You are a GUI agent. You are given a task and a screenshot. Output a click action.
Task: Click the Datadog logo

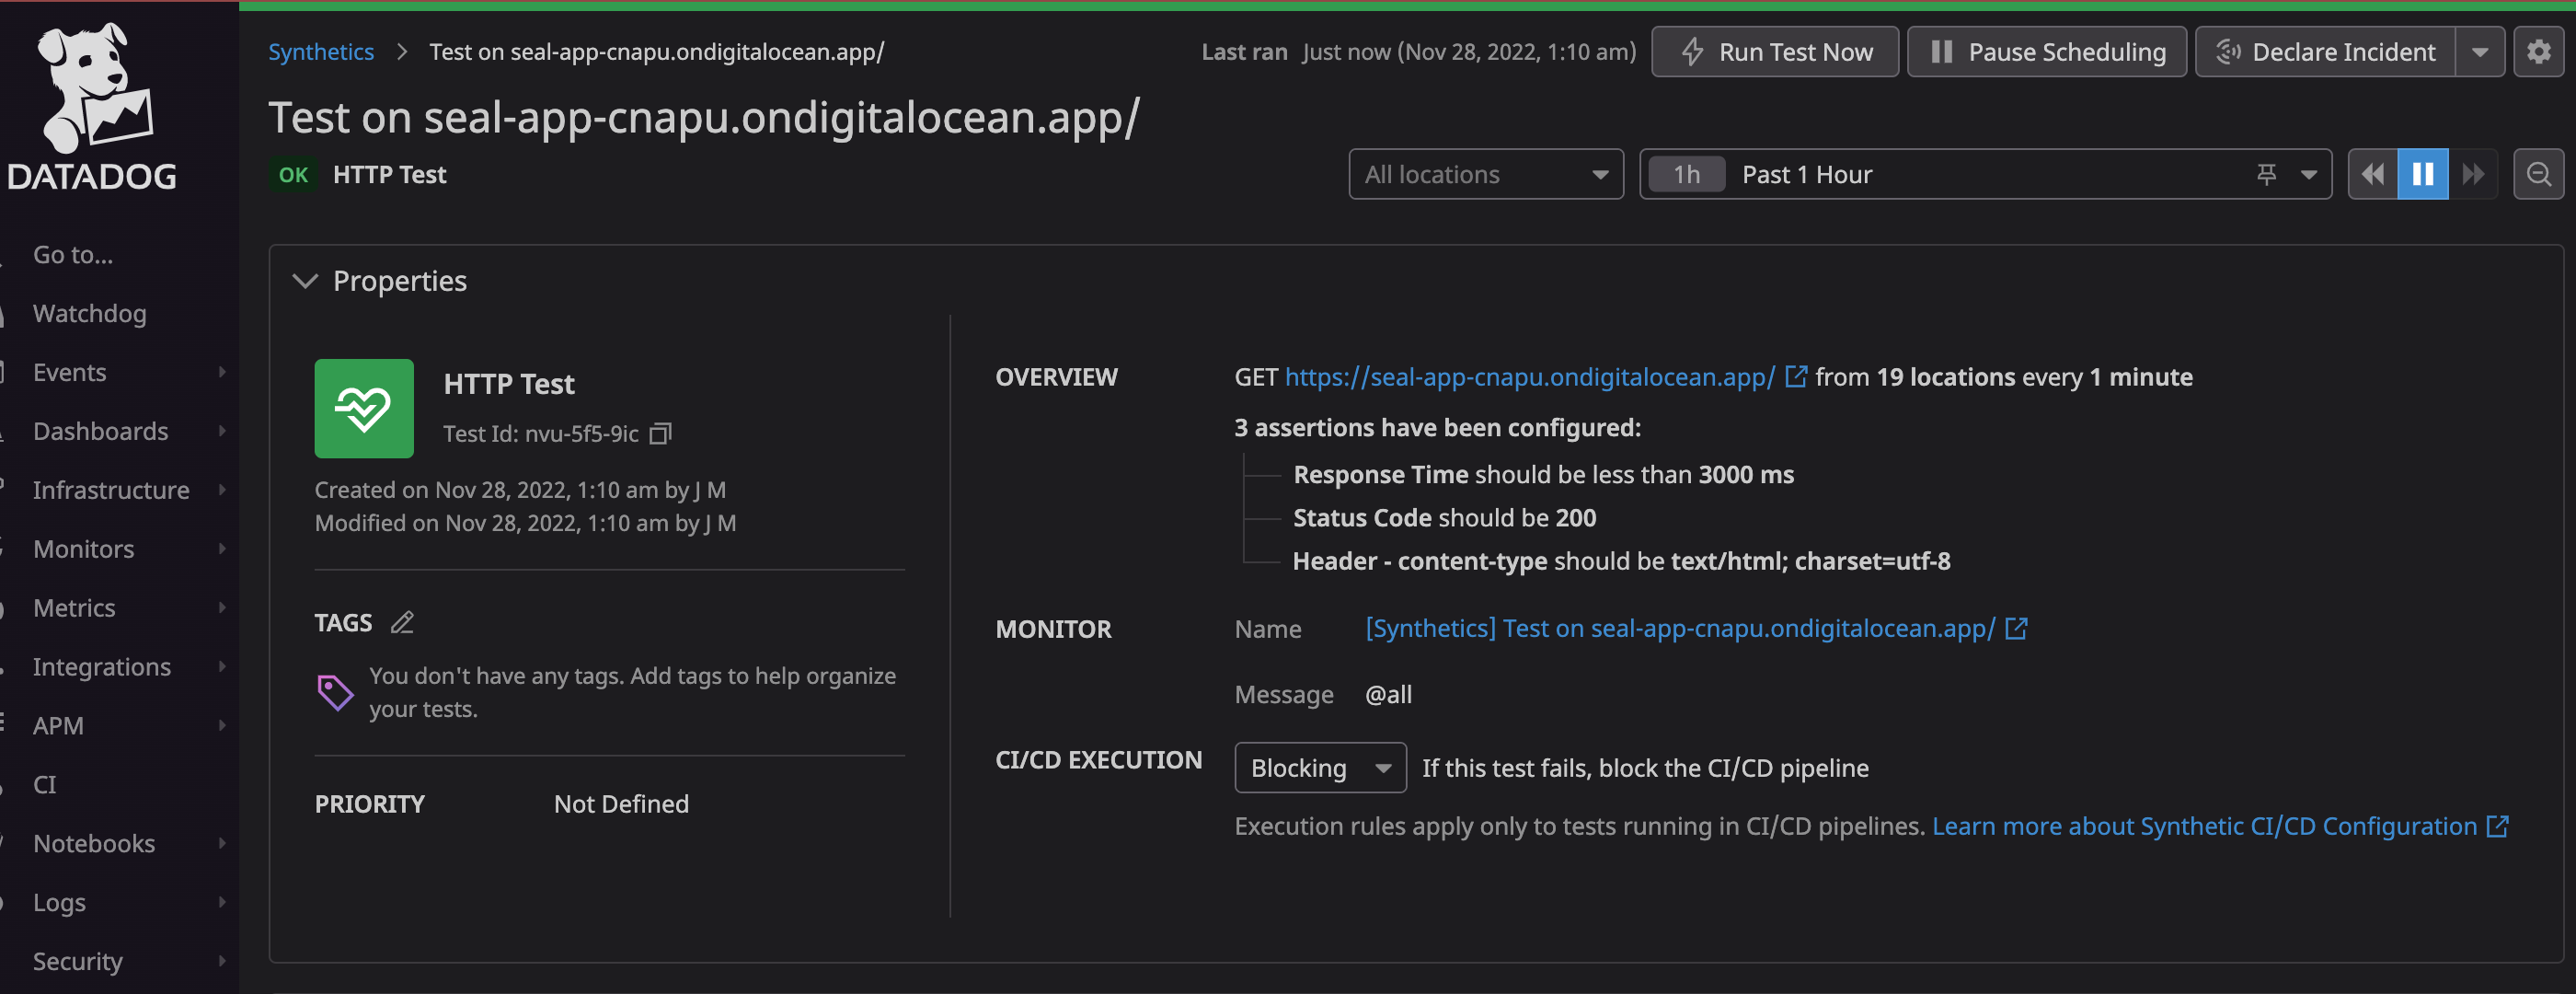tap(92, 105)
